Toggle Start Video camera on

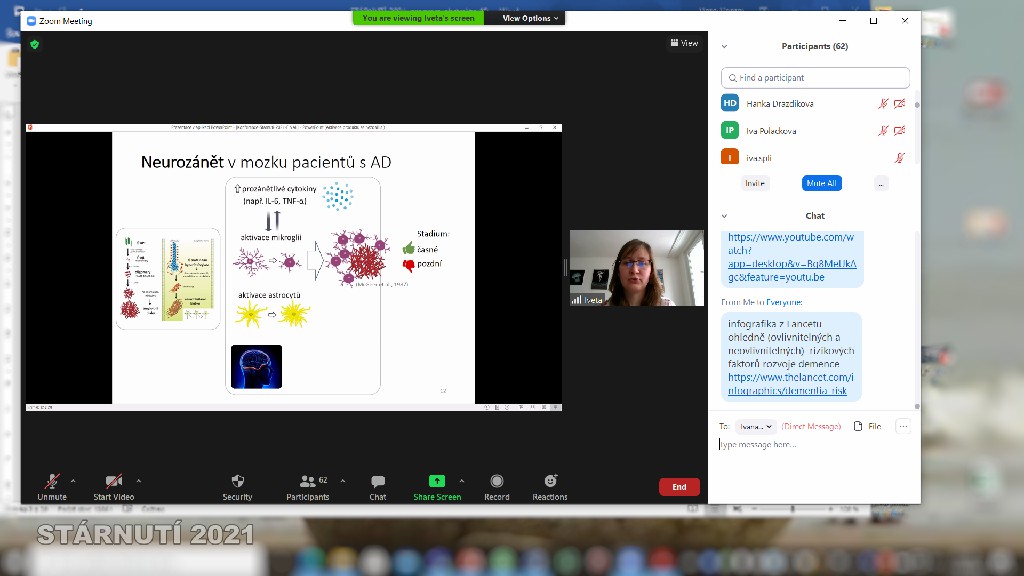[114, 482]
